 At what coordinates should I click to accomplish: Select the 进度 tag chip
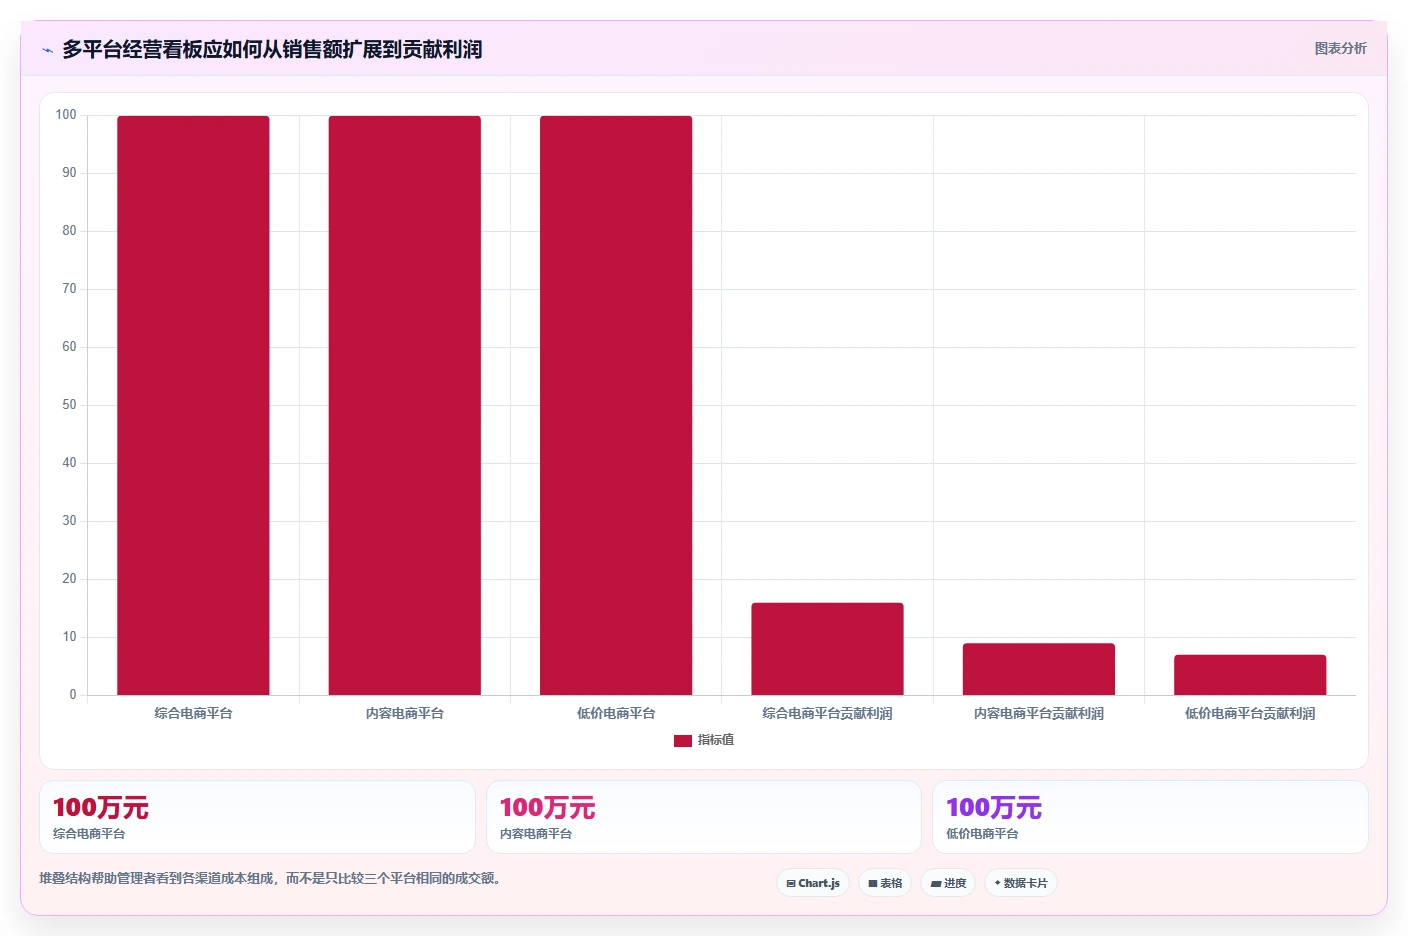tap(948, 883)
